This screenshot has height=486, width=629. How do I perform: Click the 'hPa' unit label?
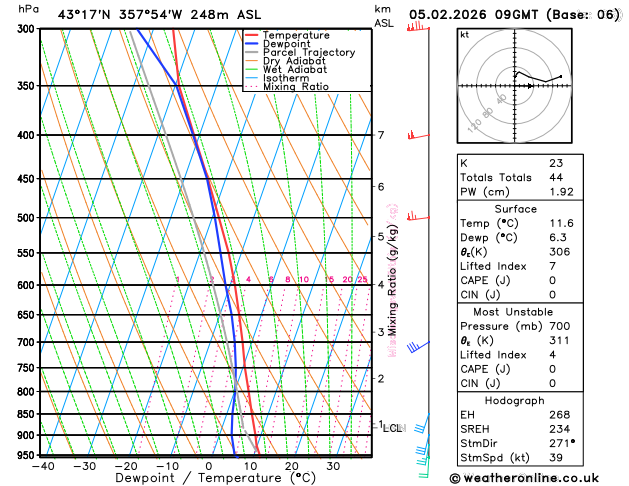click(28, 9)
